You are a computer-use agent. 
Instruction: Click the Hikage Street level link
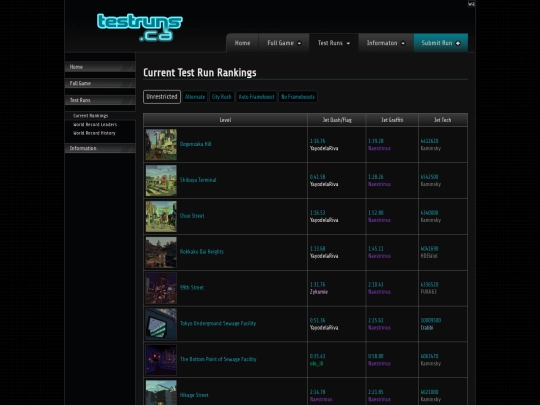coord(194,395)
